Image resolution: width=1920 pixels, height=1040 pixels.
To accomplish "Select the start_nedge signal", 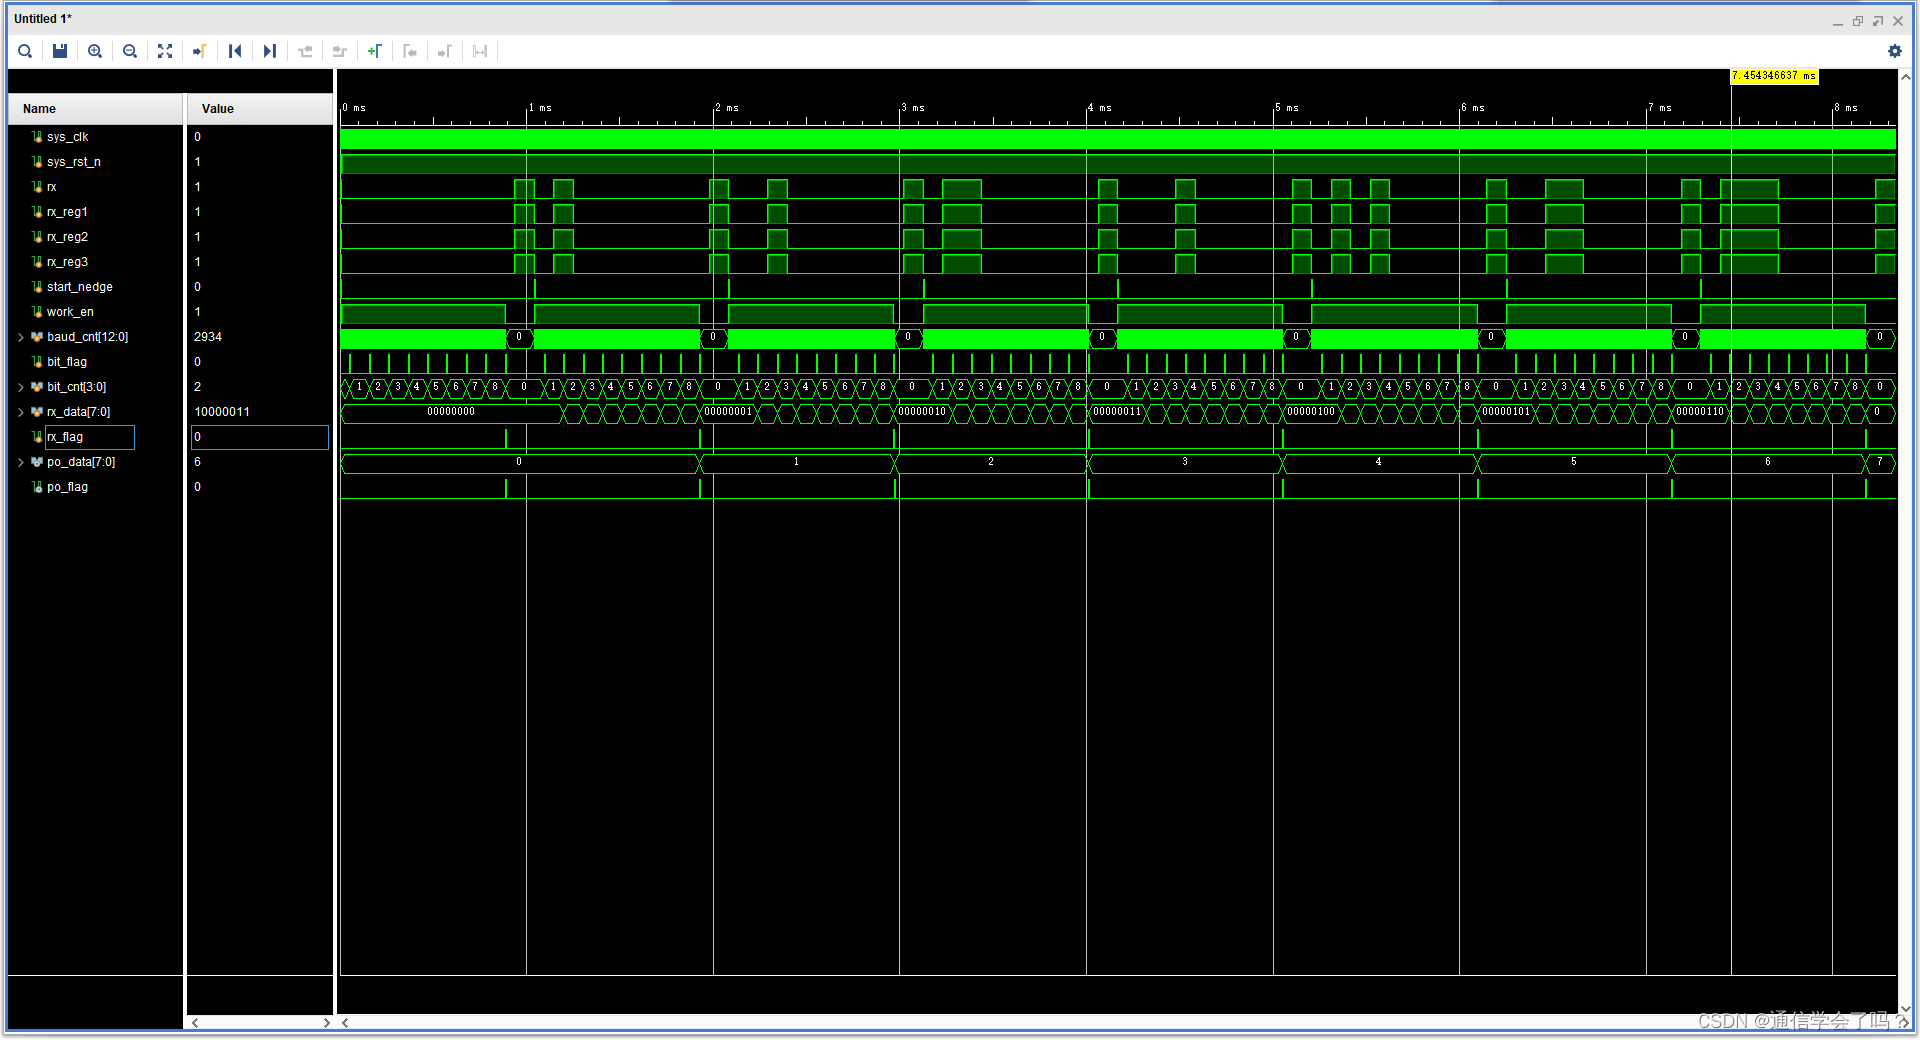I will 80,287.
